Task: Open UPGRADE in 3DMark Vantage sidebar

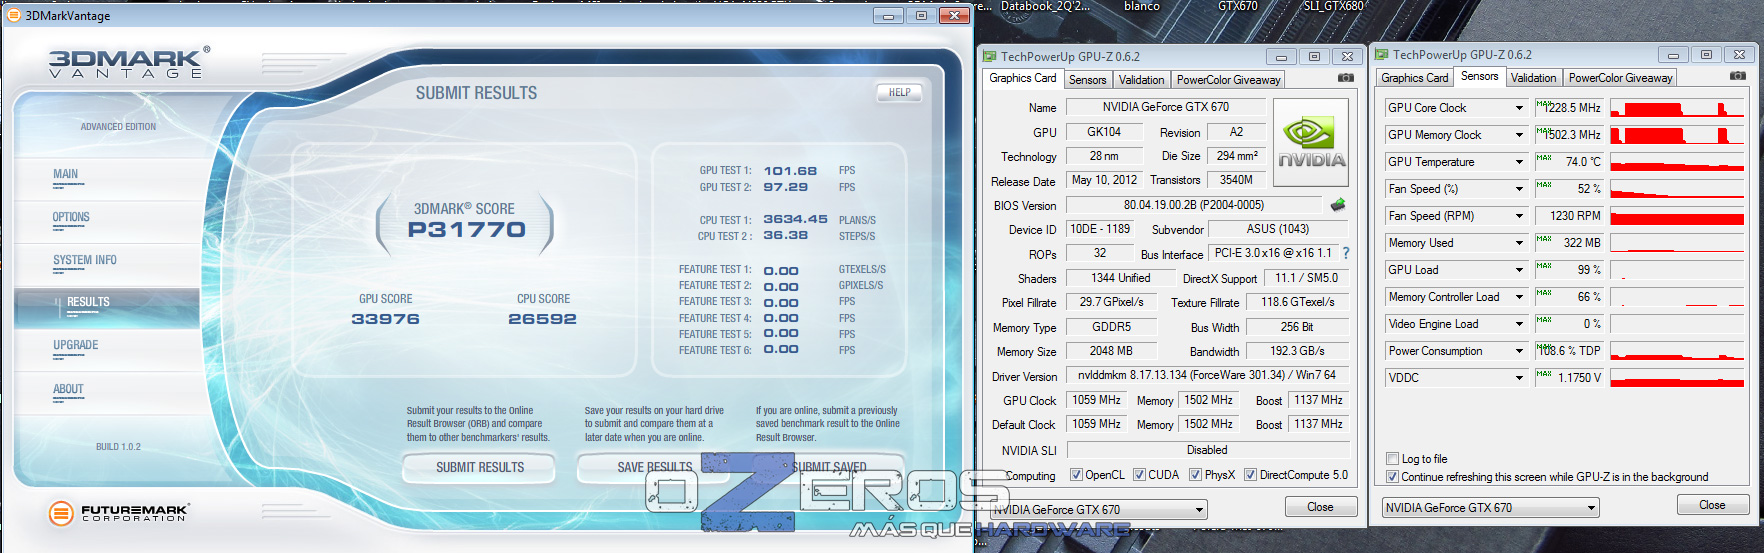Action: (x=76, y=346)
